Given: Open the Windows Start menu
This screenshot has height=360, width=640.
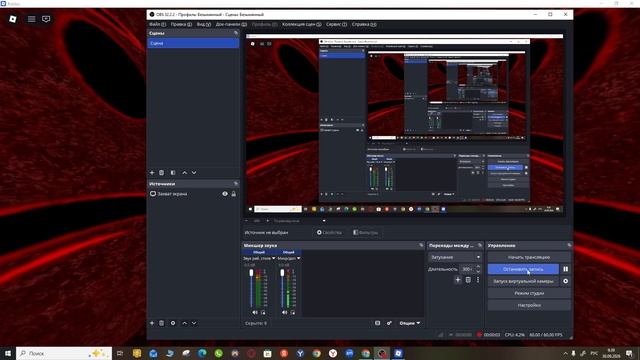Looking at the screenshot, I should coord(8,353).
